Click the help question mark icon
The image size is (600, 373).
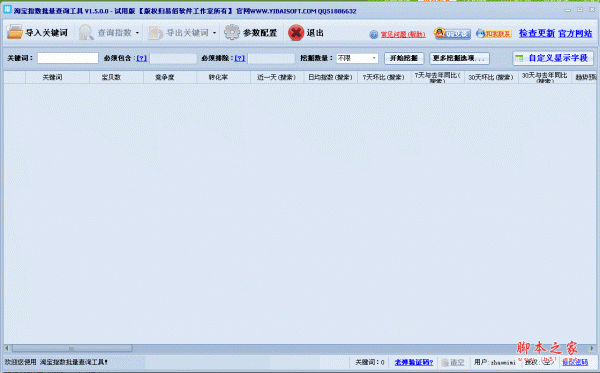tap(373, 35)
